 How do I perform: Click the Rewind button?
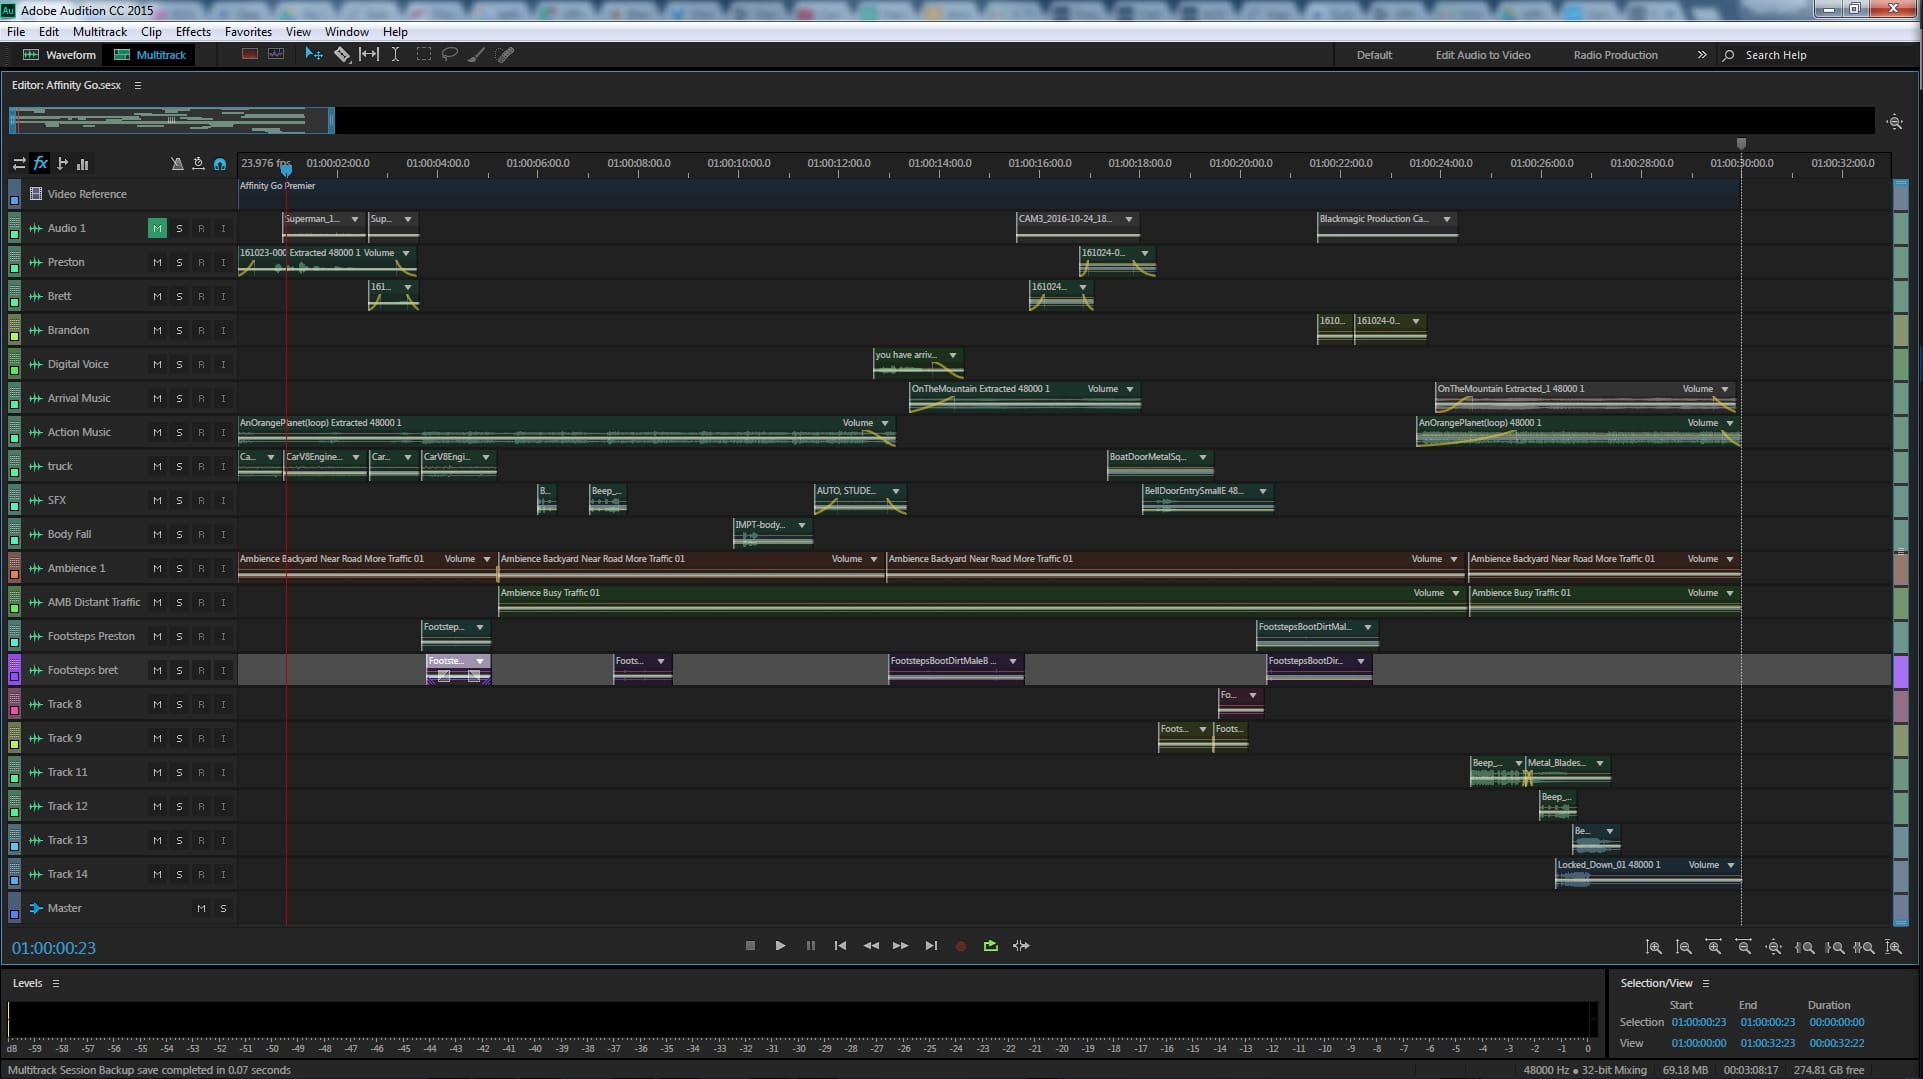(x=871, y=945)
